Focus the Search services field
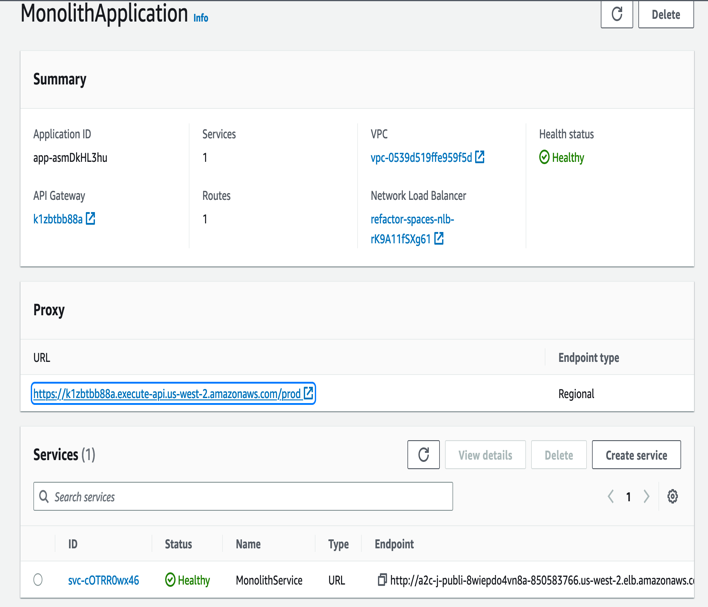 [x=243, y=496]
